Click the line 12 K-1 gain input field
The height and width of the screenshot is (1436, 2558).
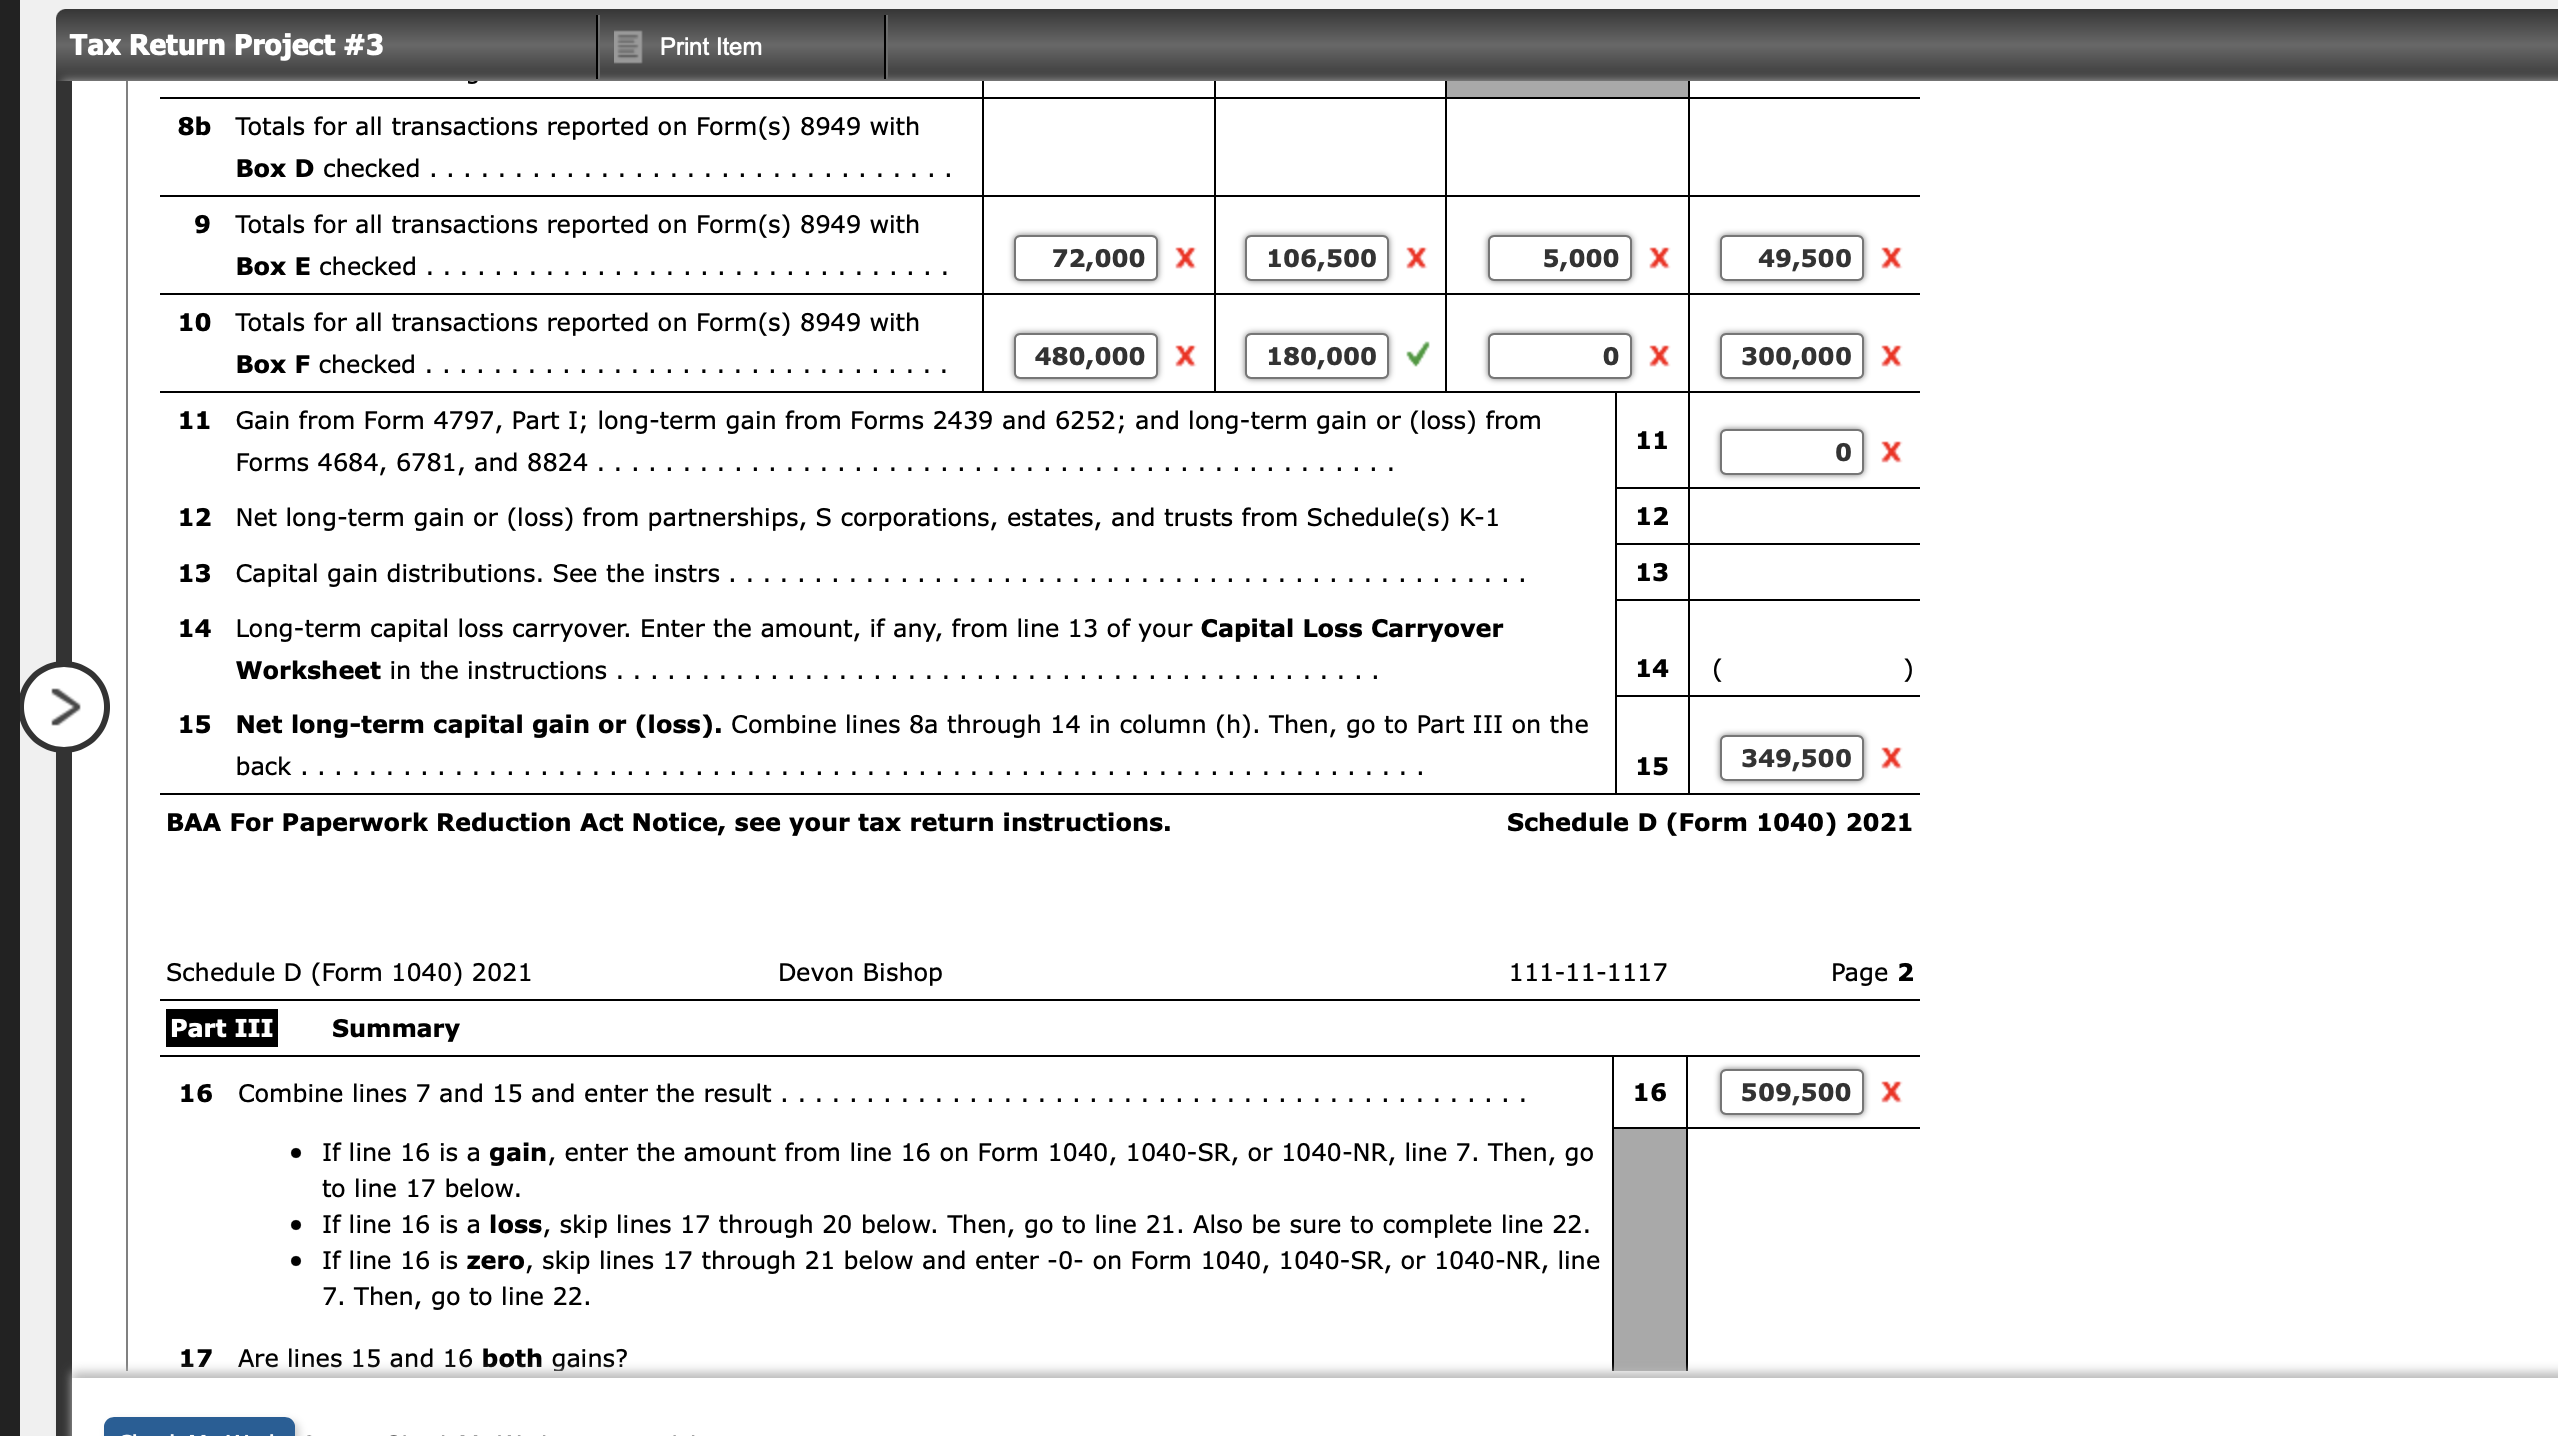point(1805,516)
